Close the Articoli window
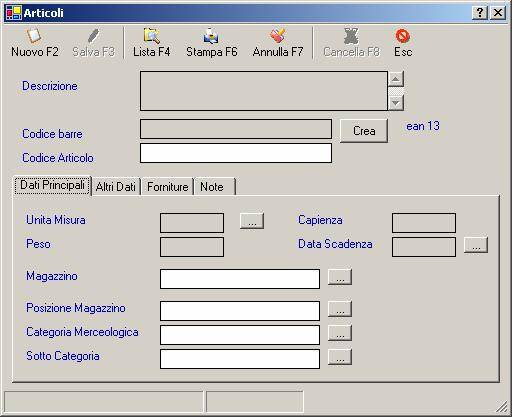Viewport: 513px width, 419px height. point(498,13)
